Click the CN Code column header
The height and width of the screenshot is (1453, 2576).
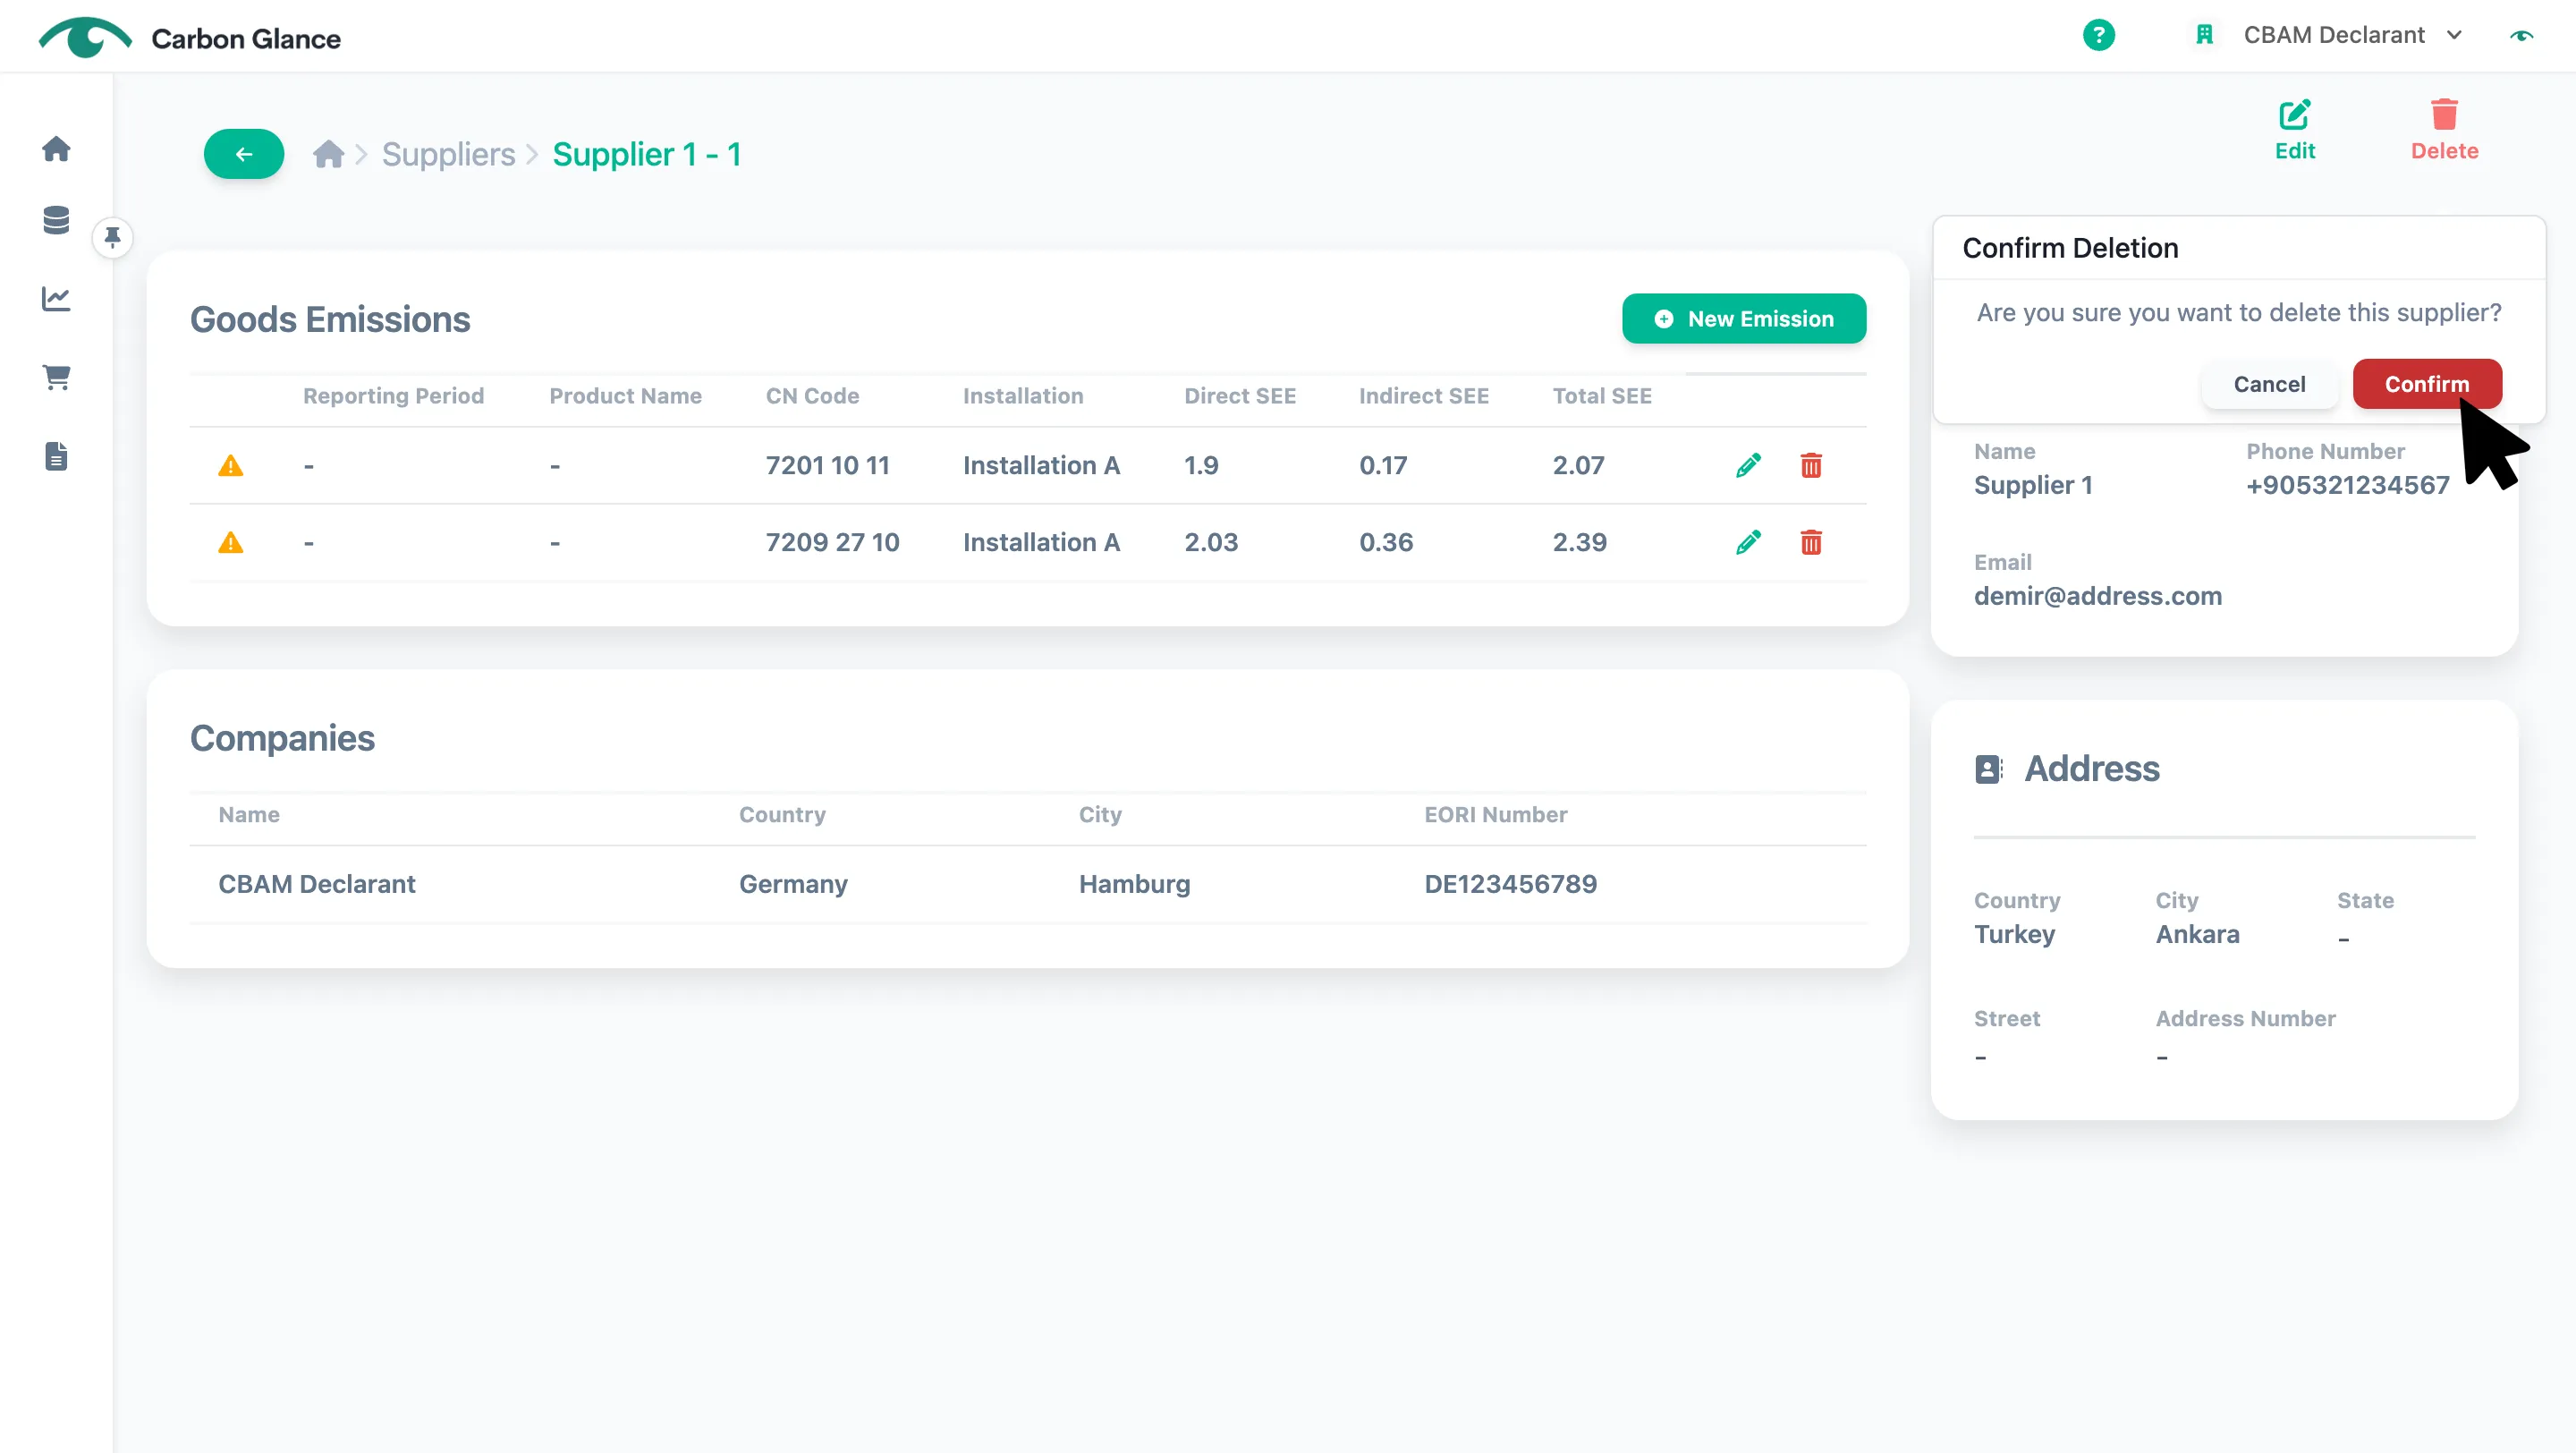click(x=812, y=396)
